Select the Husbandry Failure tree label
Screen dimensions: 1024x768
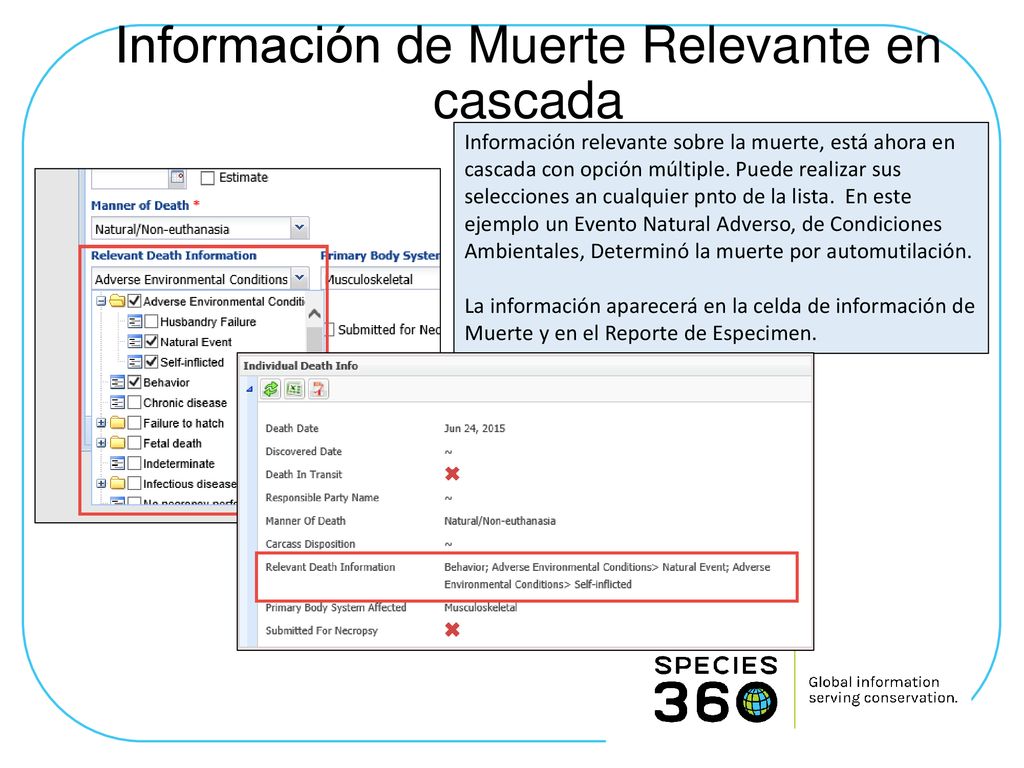[208, 321]
